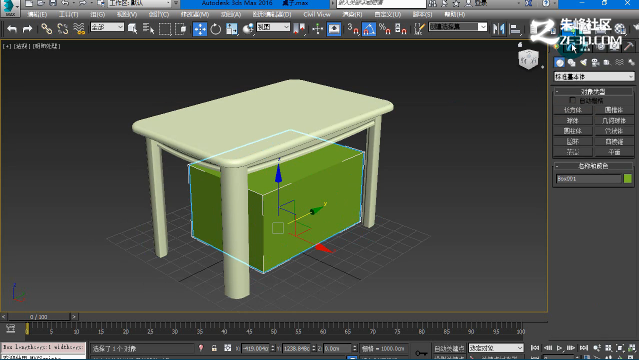Click the Teapot primitive button
The width and height of the screenshot is (639, 360).
click(x=573, y=152)
